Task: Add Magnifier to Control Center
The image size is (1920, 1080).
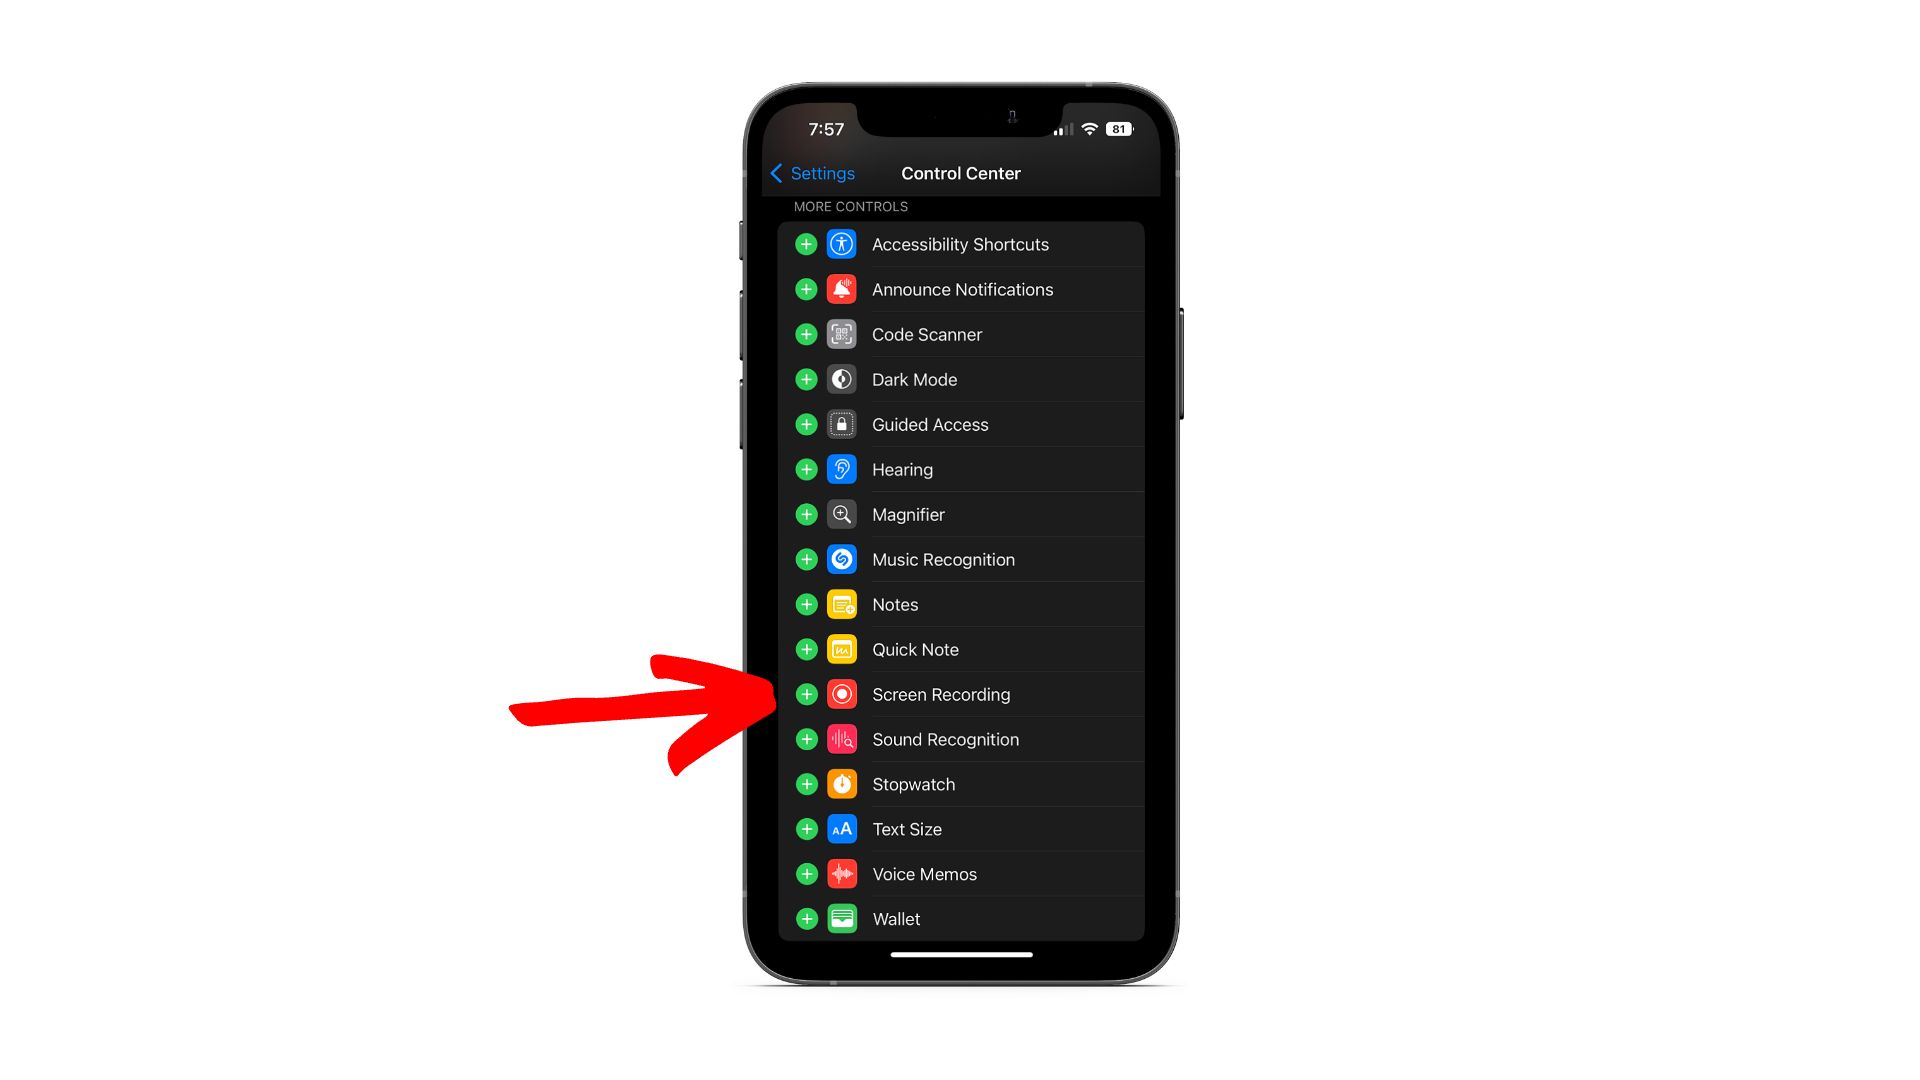Action: pos(804,513)
